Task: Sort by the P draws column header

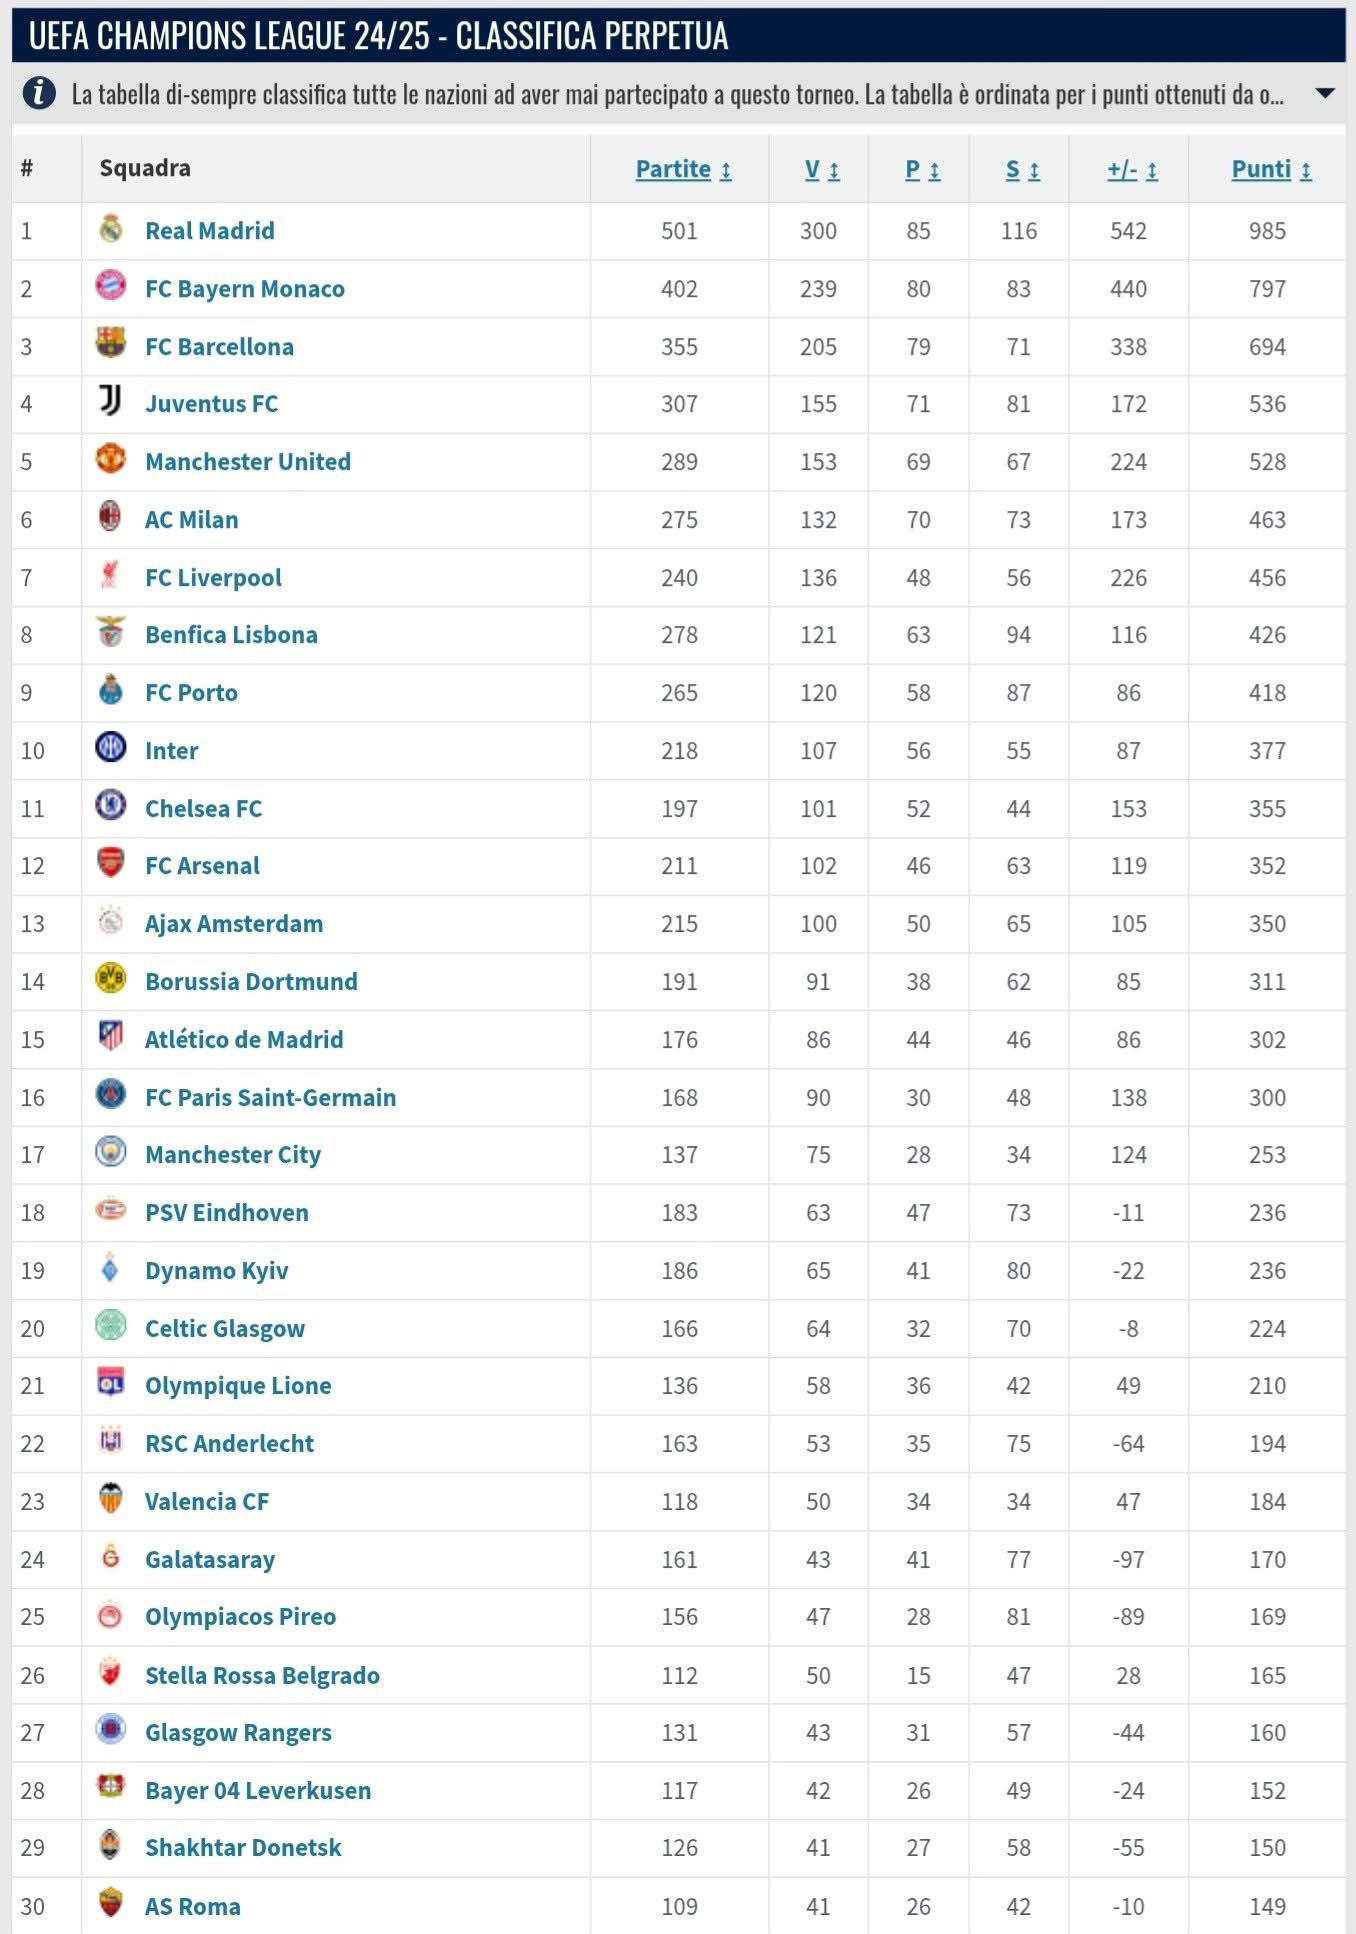Action: point(922,170)
